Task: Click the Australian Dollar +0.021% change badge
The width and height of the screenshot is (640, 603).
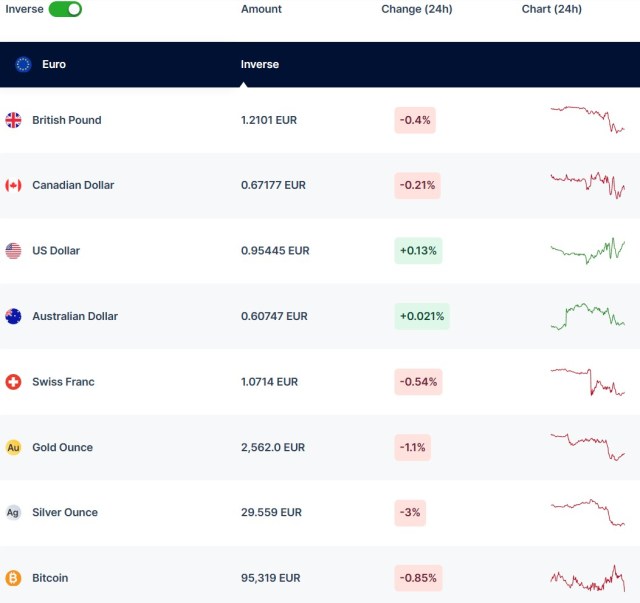Action: [422, 316]
